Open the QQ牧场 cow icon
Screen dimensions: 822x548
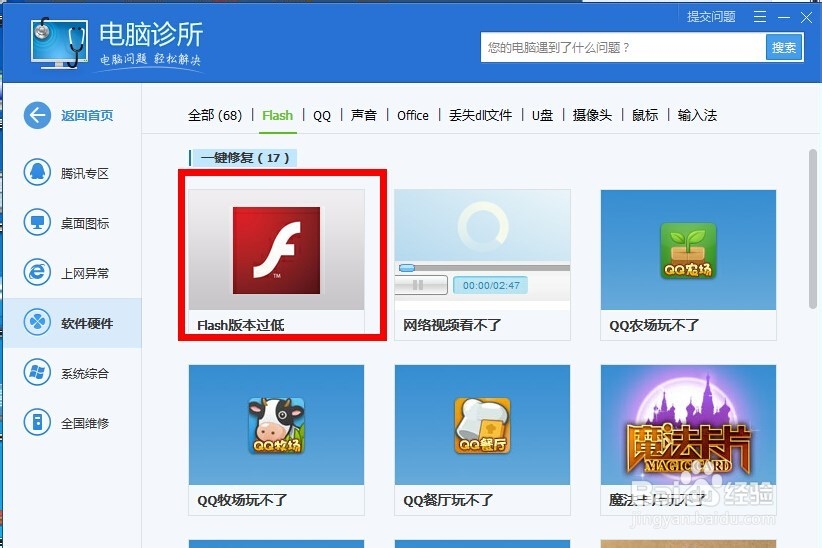[276, 425]
